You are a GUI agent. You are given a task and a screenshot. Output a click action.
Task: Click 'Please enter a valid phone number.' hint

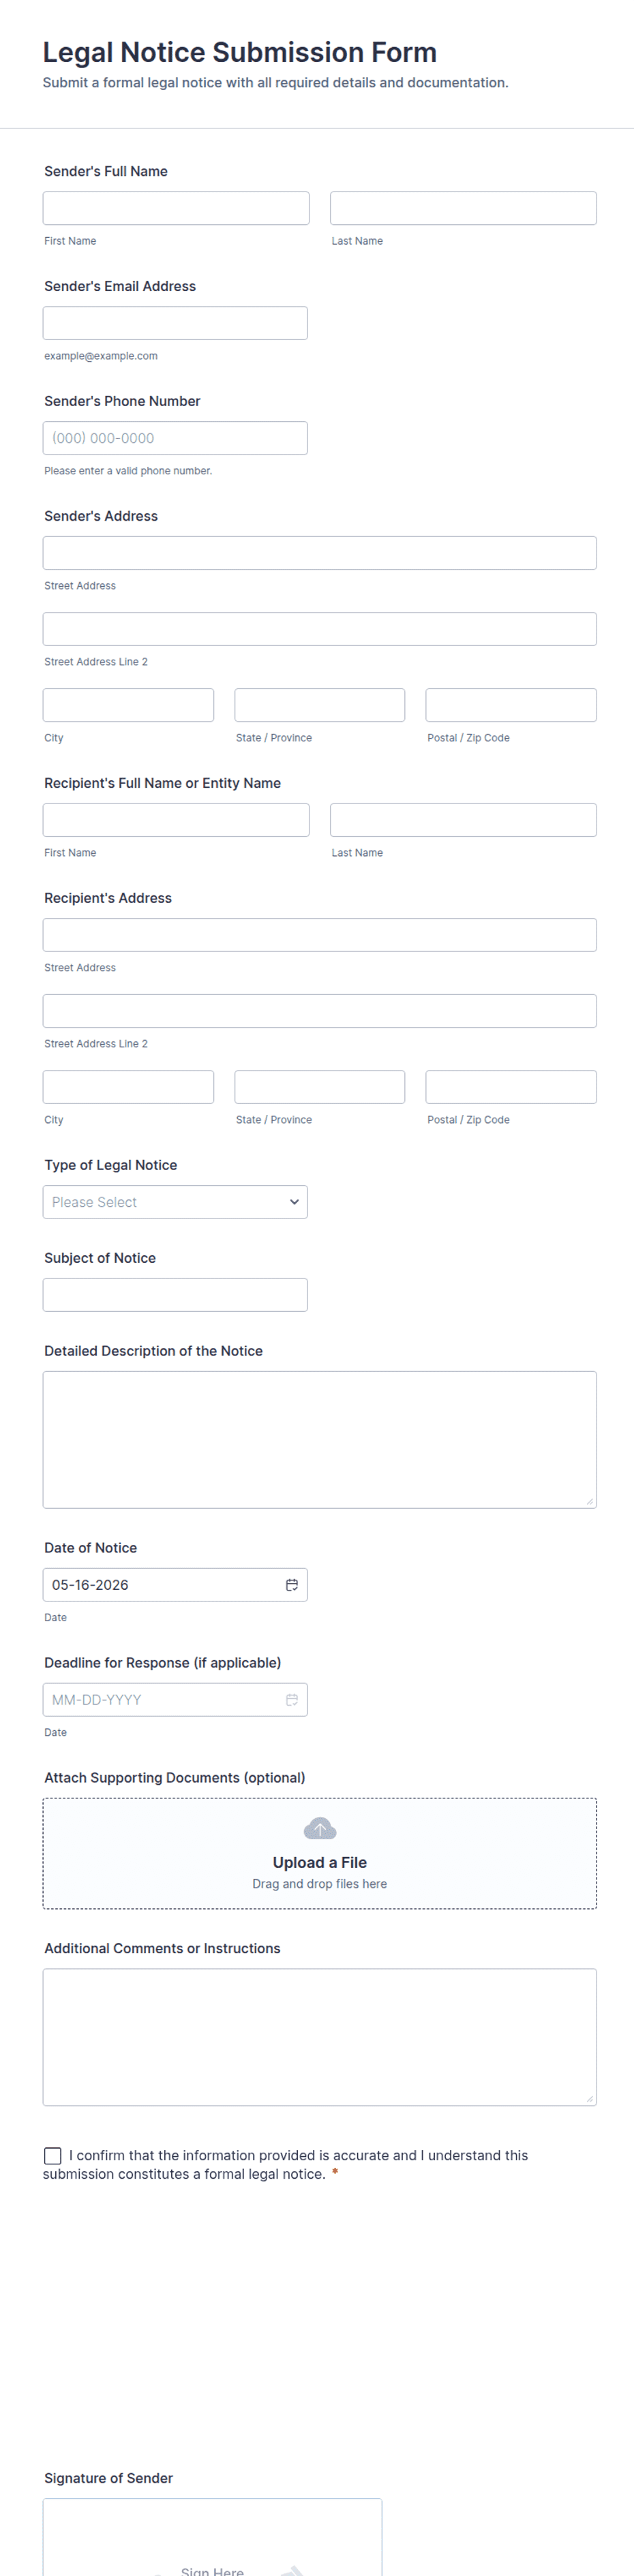[128, 471]
